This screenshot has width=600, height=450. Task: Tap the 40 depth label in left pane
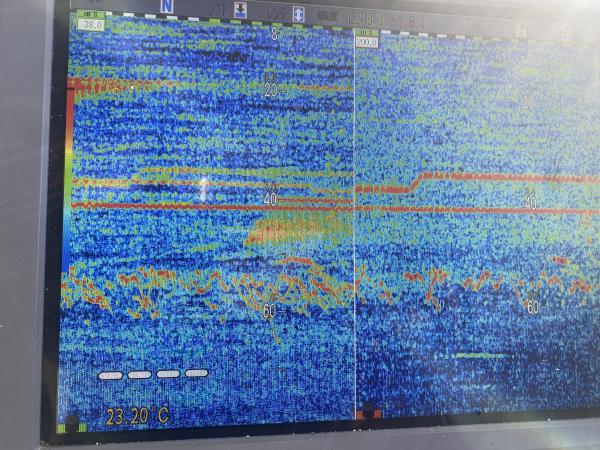(x=270, y=199)
